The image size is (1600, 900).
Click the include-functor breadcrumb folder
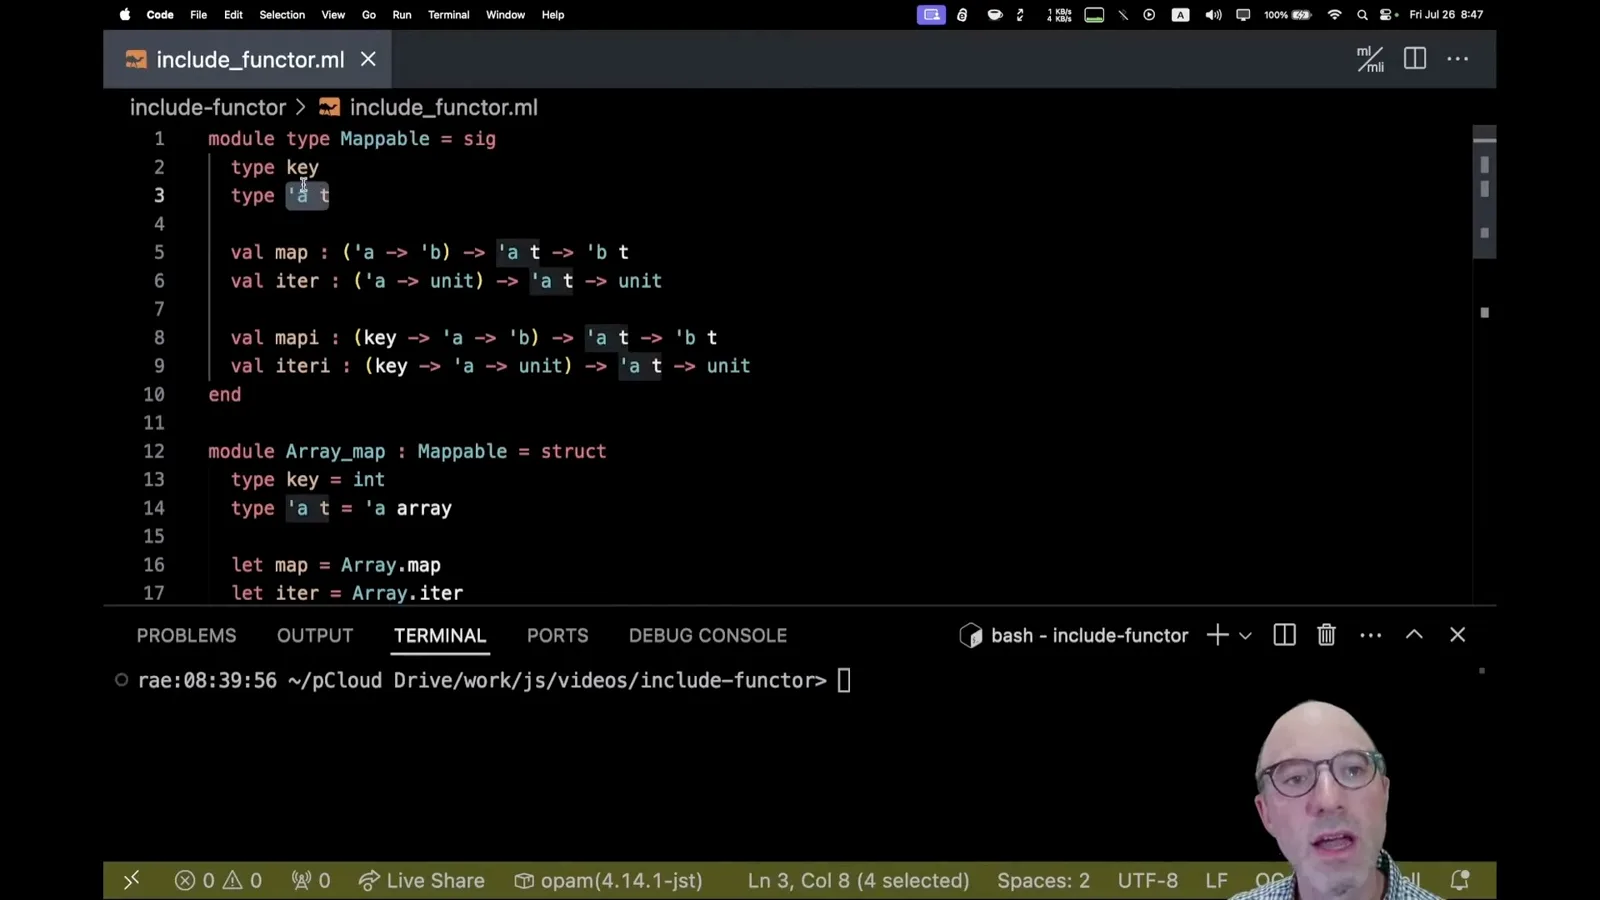point(208,107)
